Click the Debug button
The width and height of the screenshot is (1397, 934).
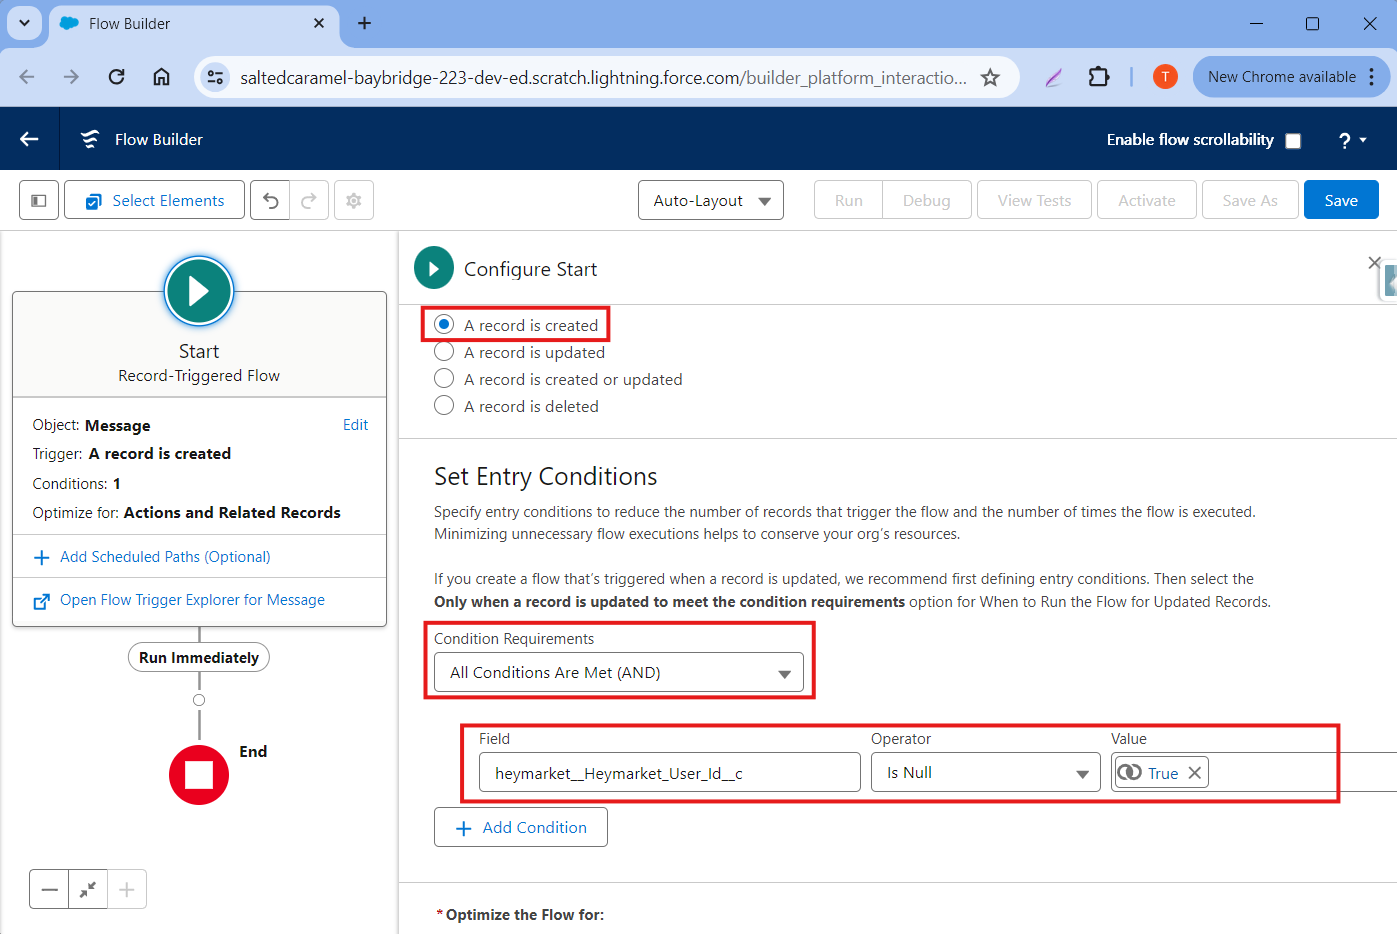(x=927, y=200)
